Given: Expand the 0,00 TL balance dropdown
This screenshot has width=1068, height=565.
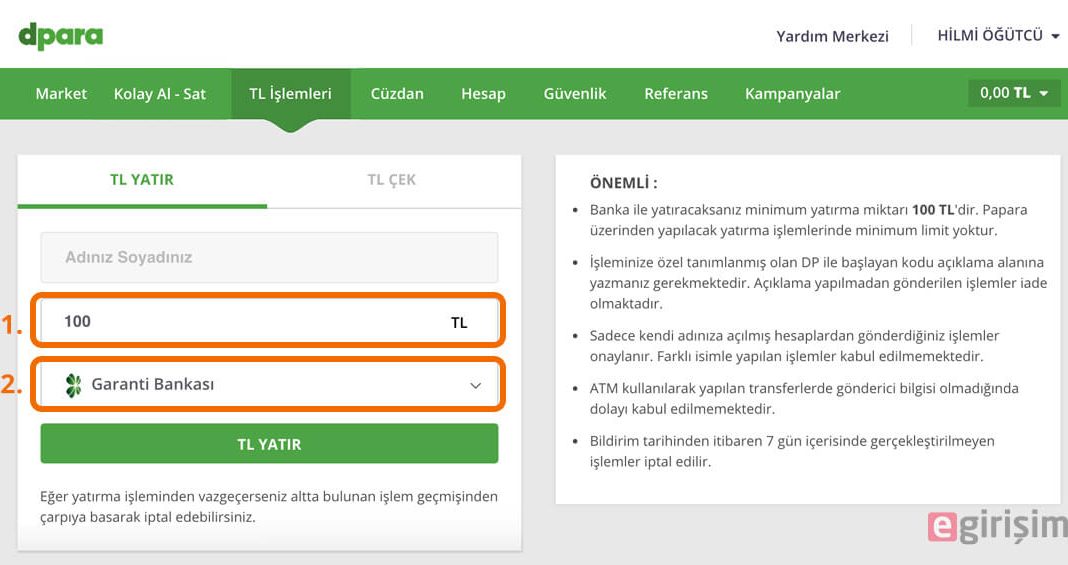Looking at the screenshot, I should click(x=1014, y=93).
